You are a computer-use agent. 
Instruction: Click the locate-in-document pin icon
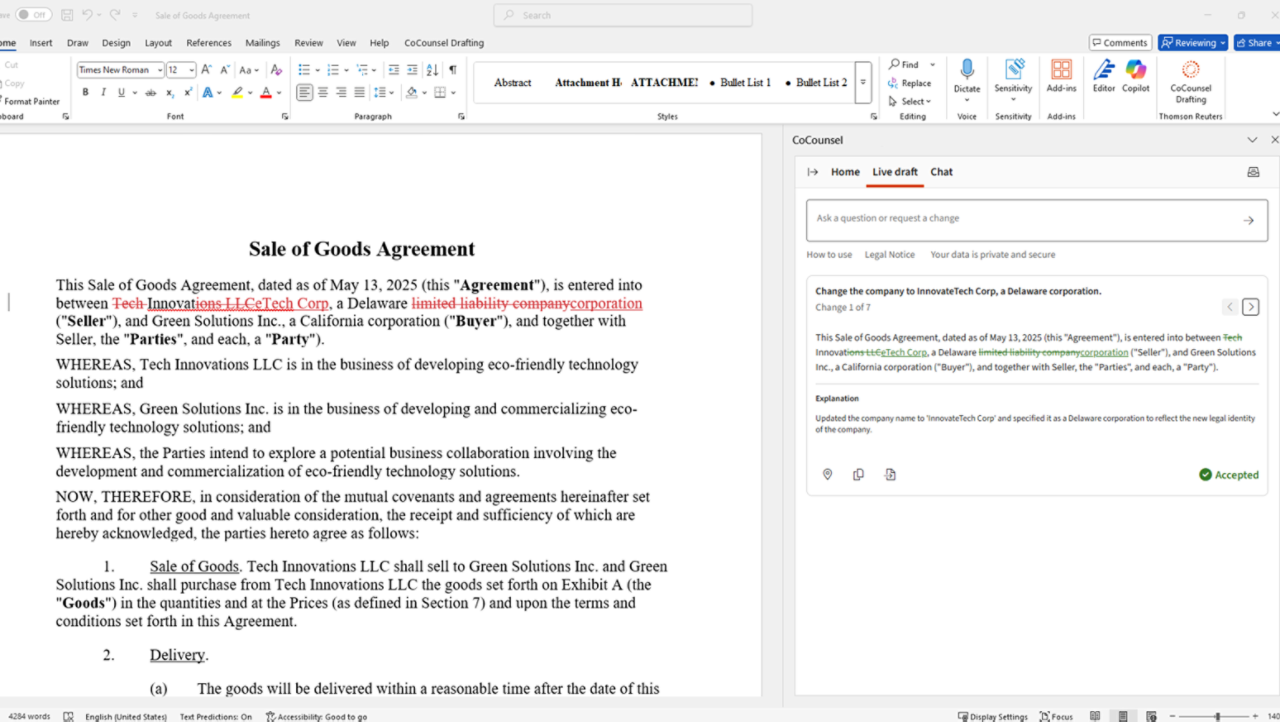pos(827,475)
